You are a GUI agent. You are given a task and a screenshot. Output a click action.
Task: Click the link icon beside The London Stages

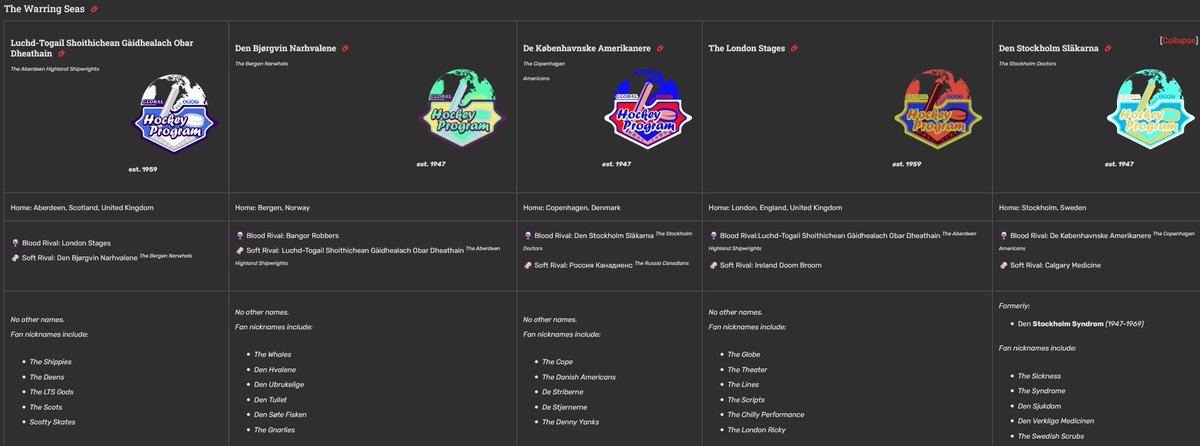pyautogui.click(x=794, y=48)
